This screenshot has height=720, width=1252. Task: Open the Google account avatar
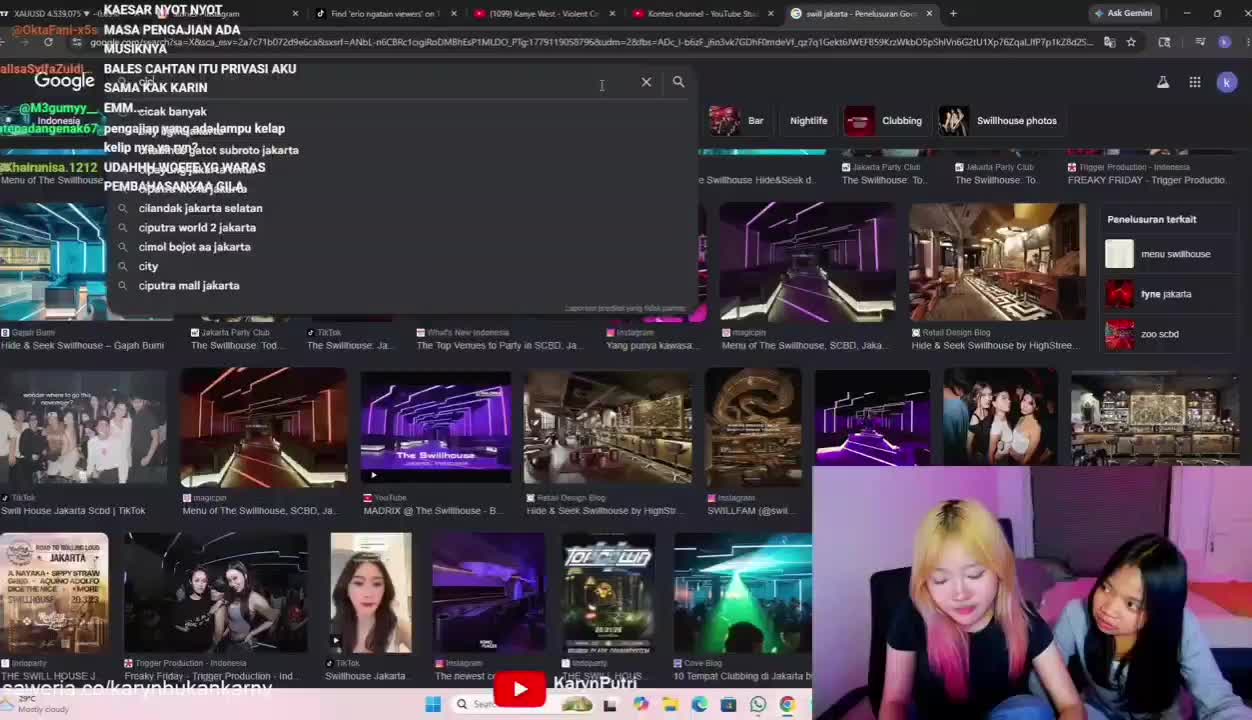(1227, 82)
